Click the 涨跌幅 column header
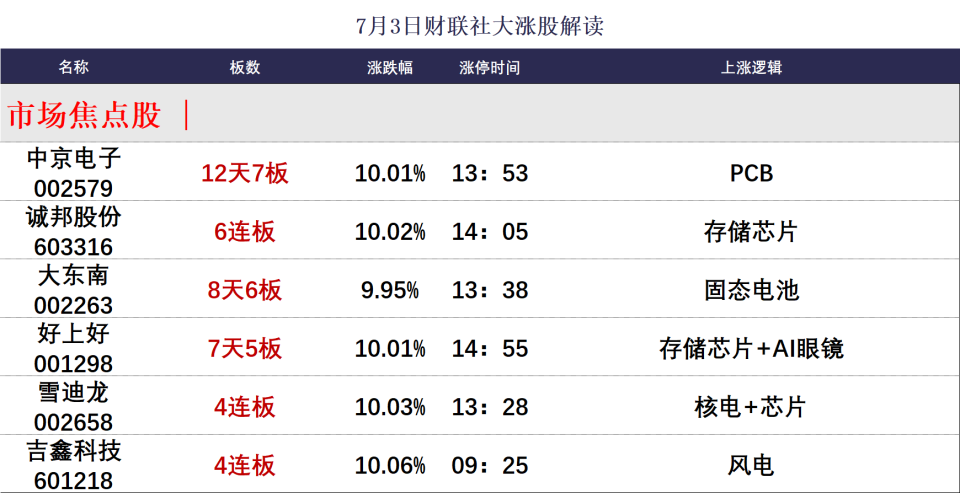Screen dimensions: 960x493 (x=390, y=67)
